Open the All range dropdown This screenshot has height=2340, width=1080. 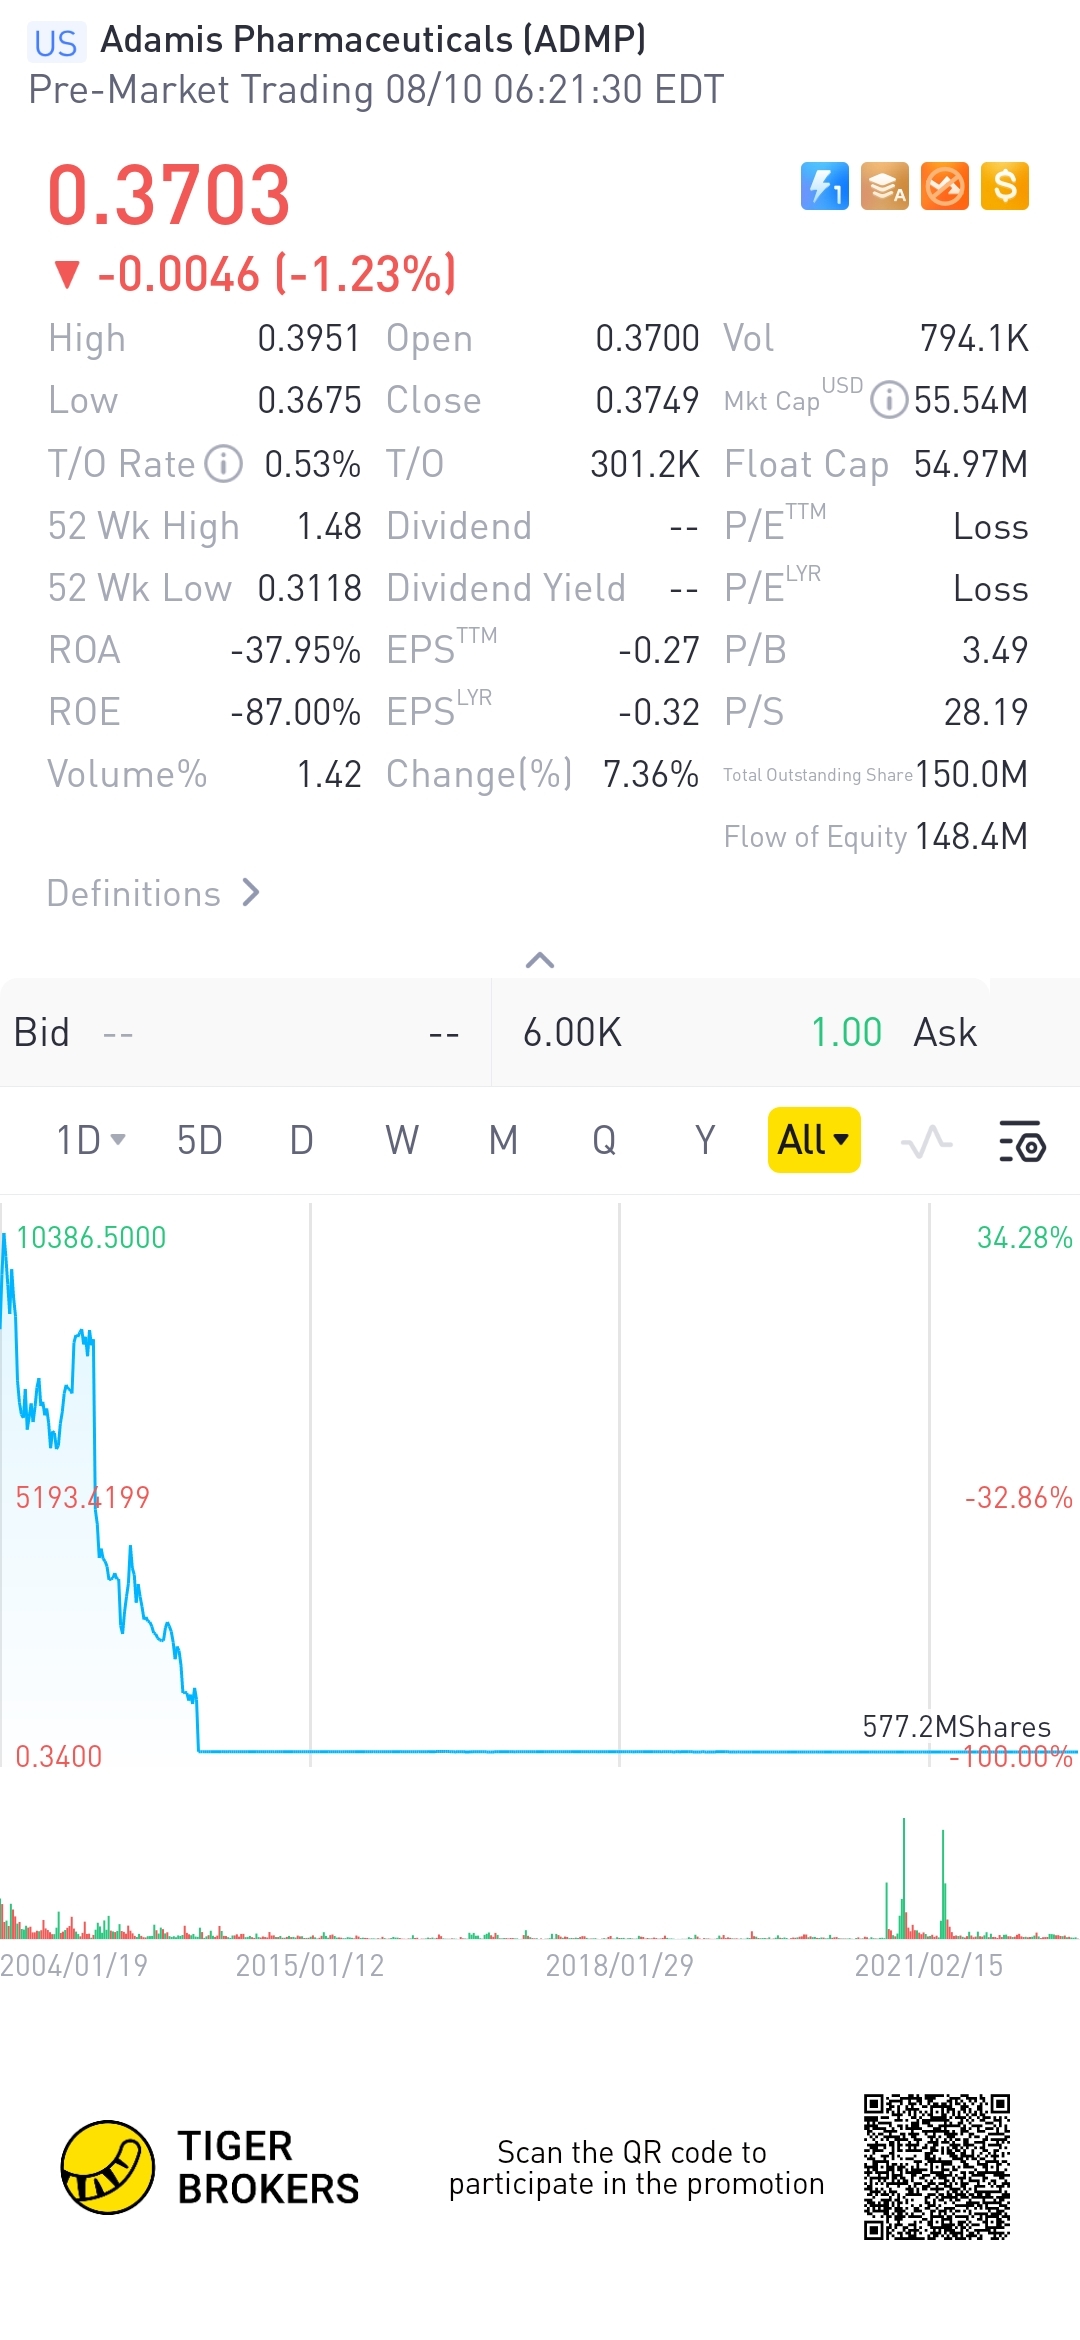pos(813,1140)
